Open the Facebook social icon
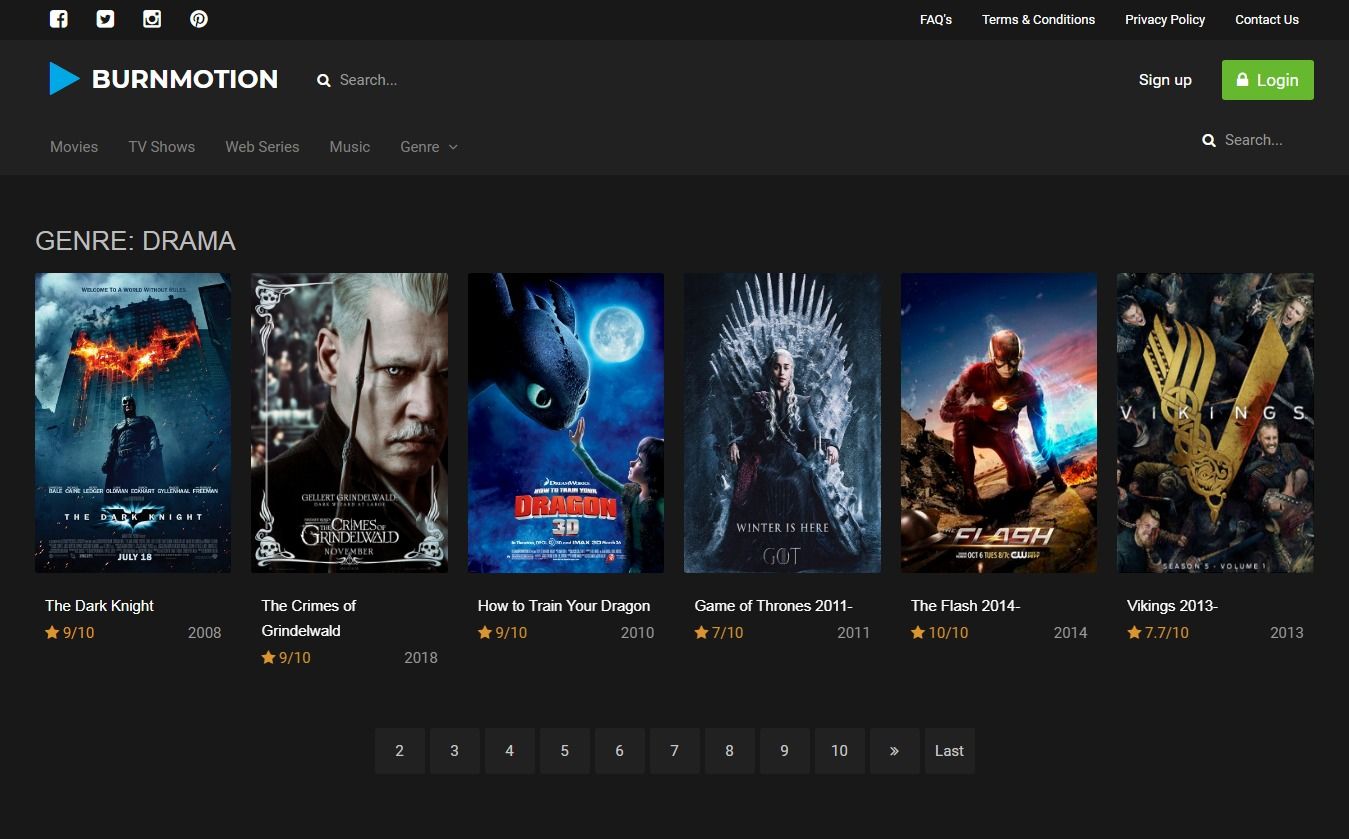The width and height of the screenshot is (1349, 839). tap(58, 19)
